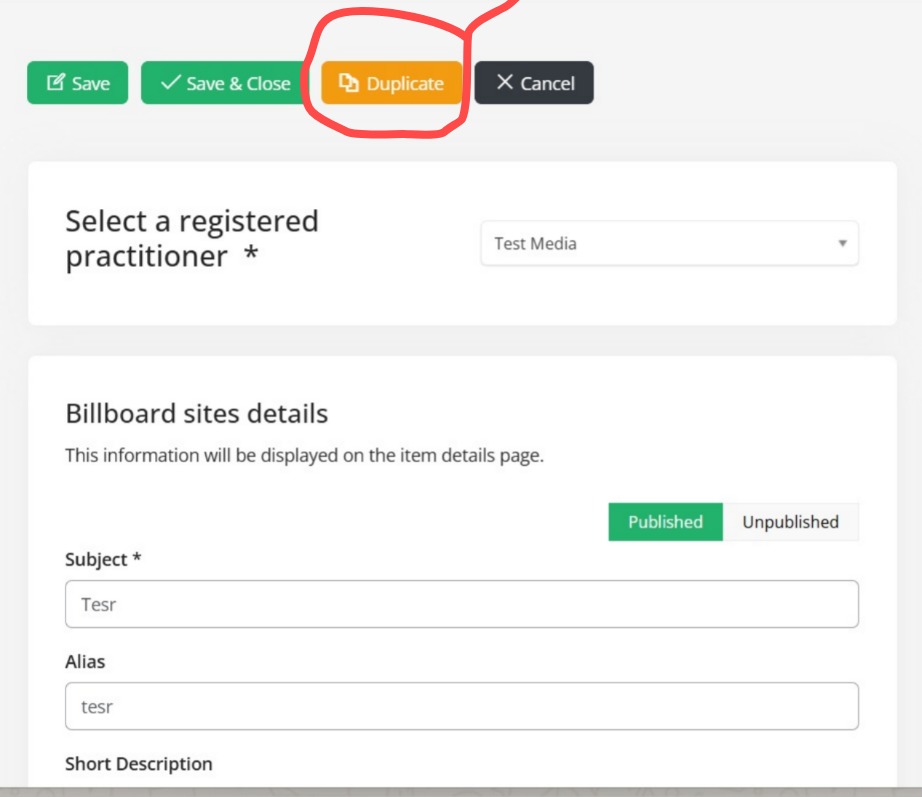Focus the Subject input field containing Tesr
Screen dimensions: 922x797
click(461, 604)
